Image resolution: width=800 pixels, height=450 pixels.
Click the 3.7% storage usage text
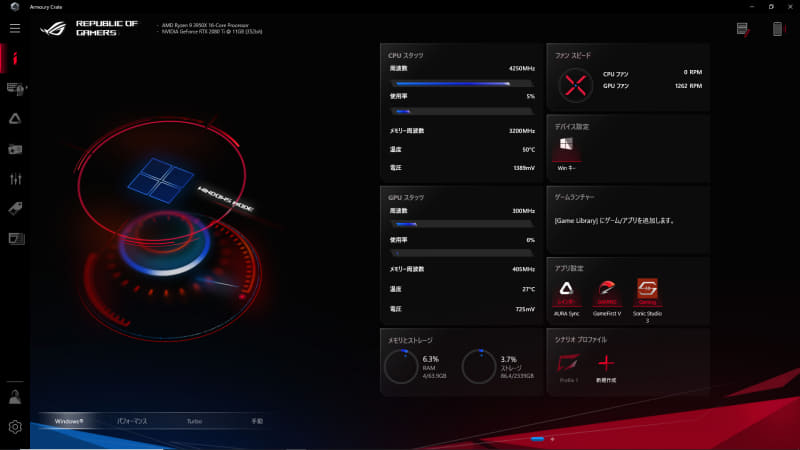click(x=508, y=359)
